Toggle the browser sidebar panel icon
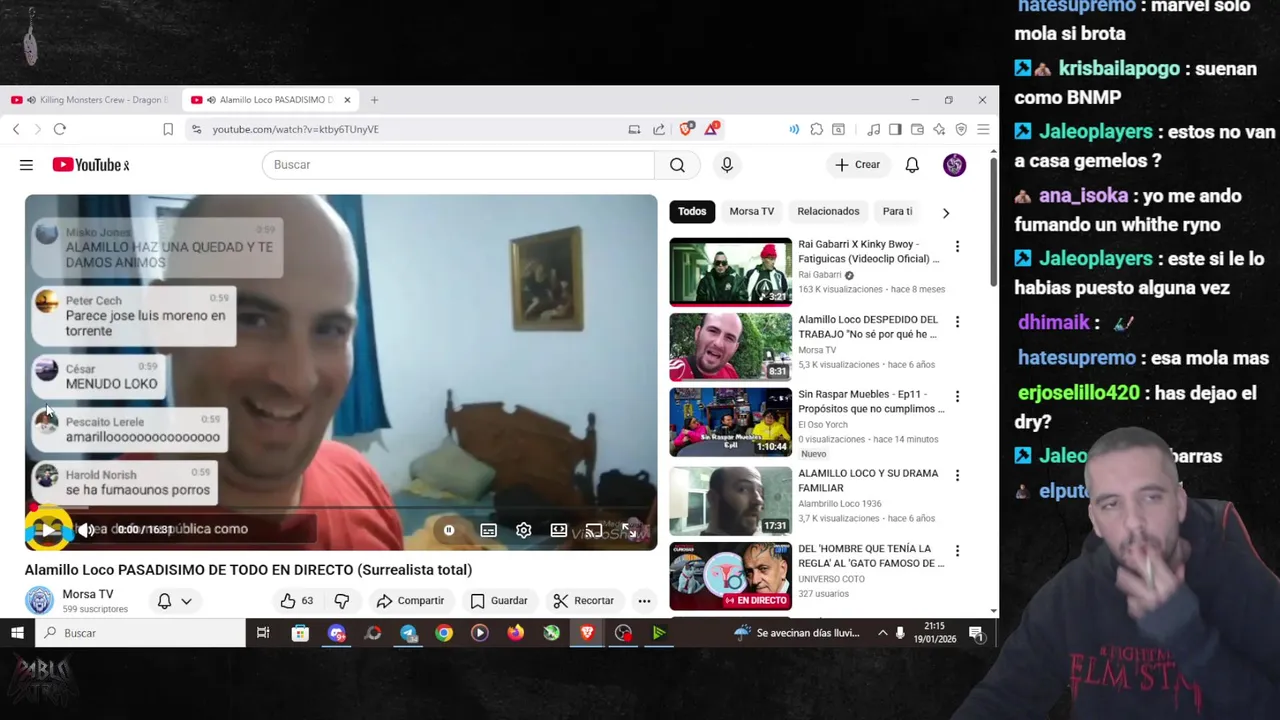Viewport: 1280px width, 720px height. click(895, 129)
